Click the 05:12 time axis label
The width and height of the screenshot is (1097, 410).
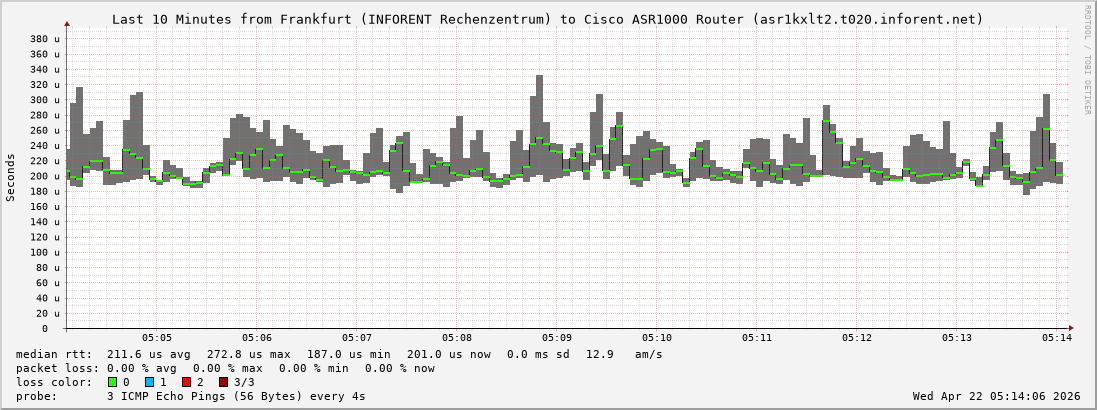[x=857, y=339]
